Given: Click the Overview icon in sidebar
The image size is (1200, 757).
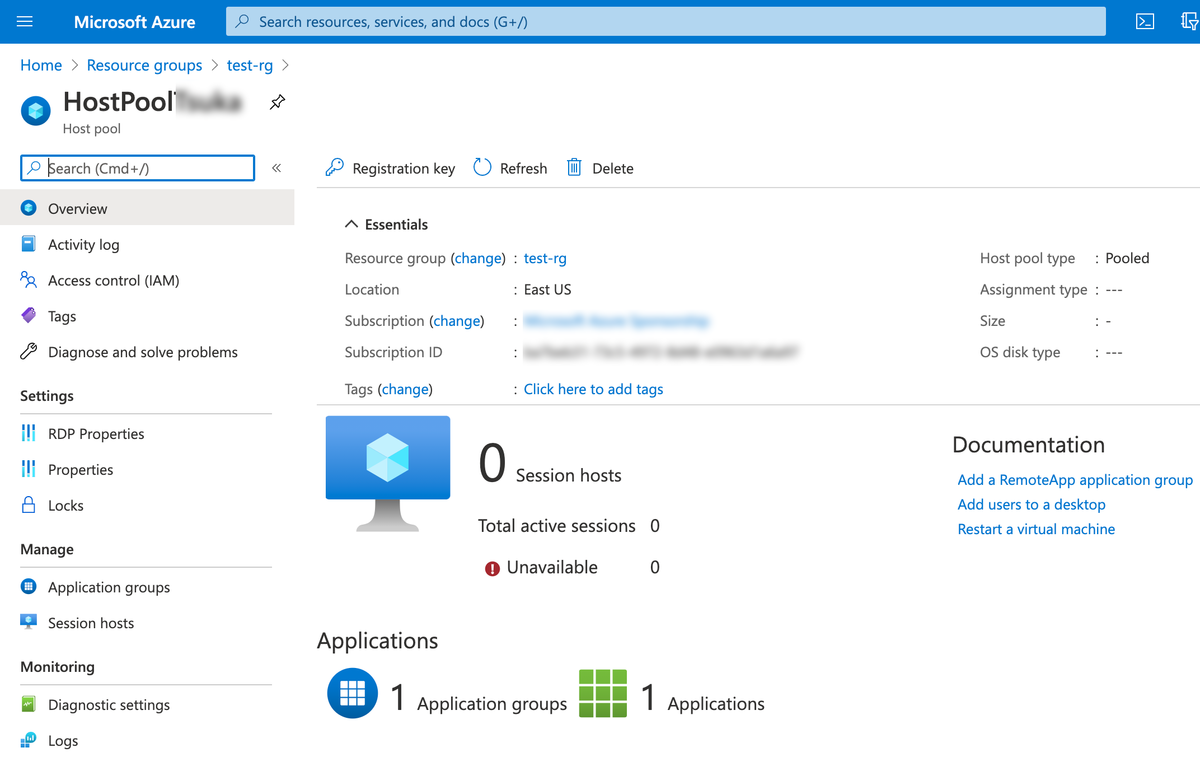Looking at the screenshot, I should 29,208.
